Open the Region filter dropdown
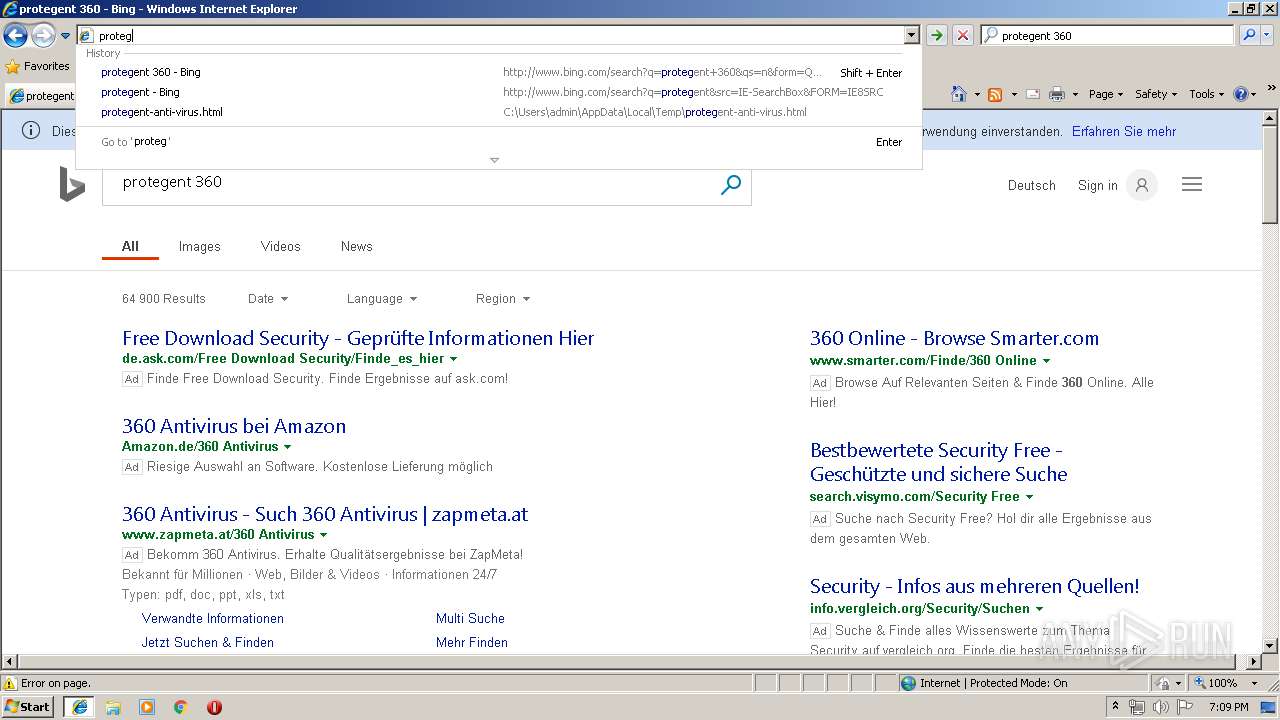This screenshot has width=1280, height=720. tap(503, 298)
